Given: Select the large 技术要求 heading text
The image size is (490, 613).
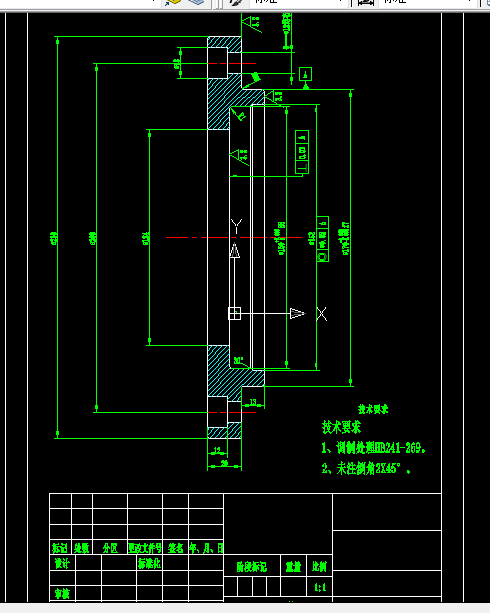Looking at the screenshot, I should (x=341, y=427).
